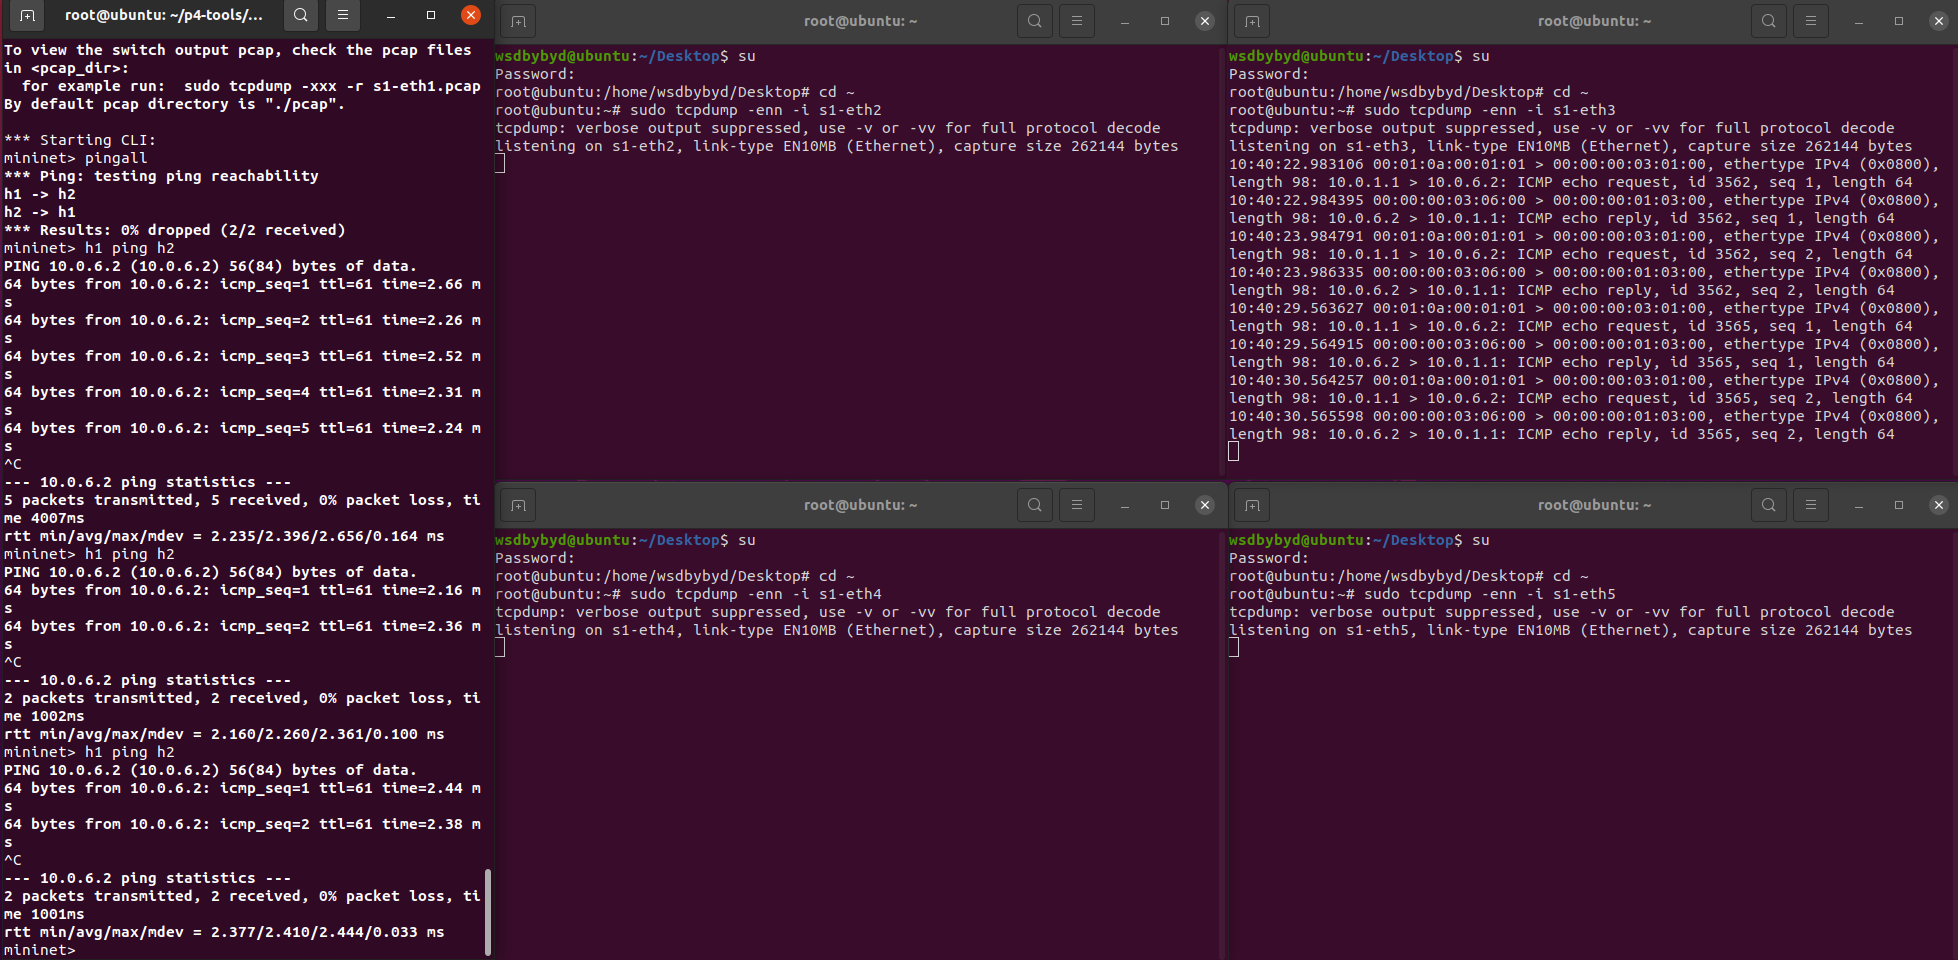Open search in the s1-eth3 capture terminal
Image resolution: width=1958 pixels, height=960 pixels.
(1769, 21)
